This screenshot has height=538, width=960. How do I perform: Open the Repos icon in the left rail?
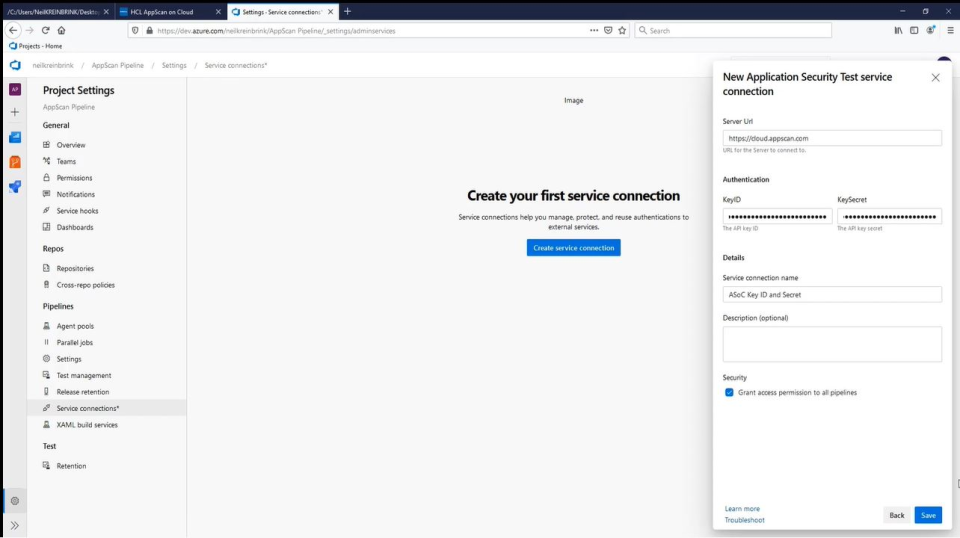click(15, 162)
